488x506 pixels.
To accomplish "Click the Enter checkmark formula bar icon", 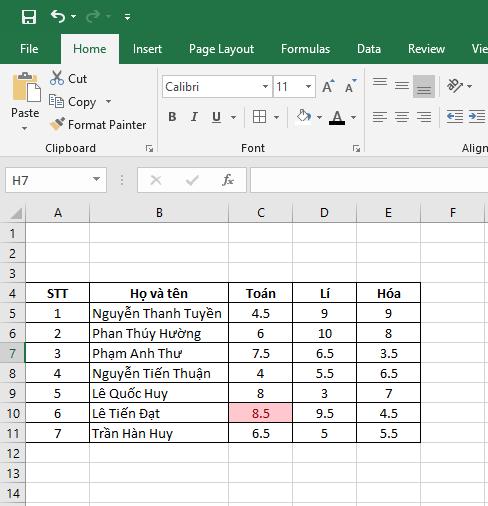I will click(x=192, y=180).
